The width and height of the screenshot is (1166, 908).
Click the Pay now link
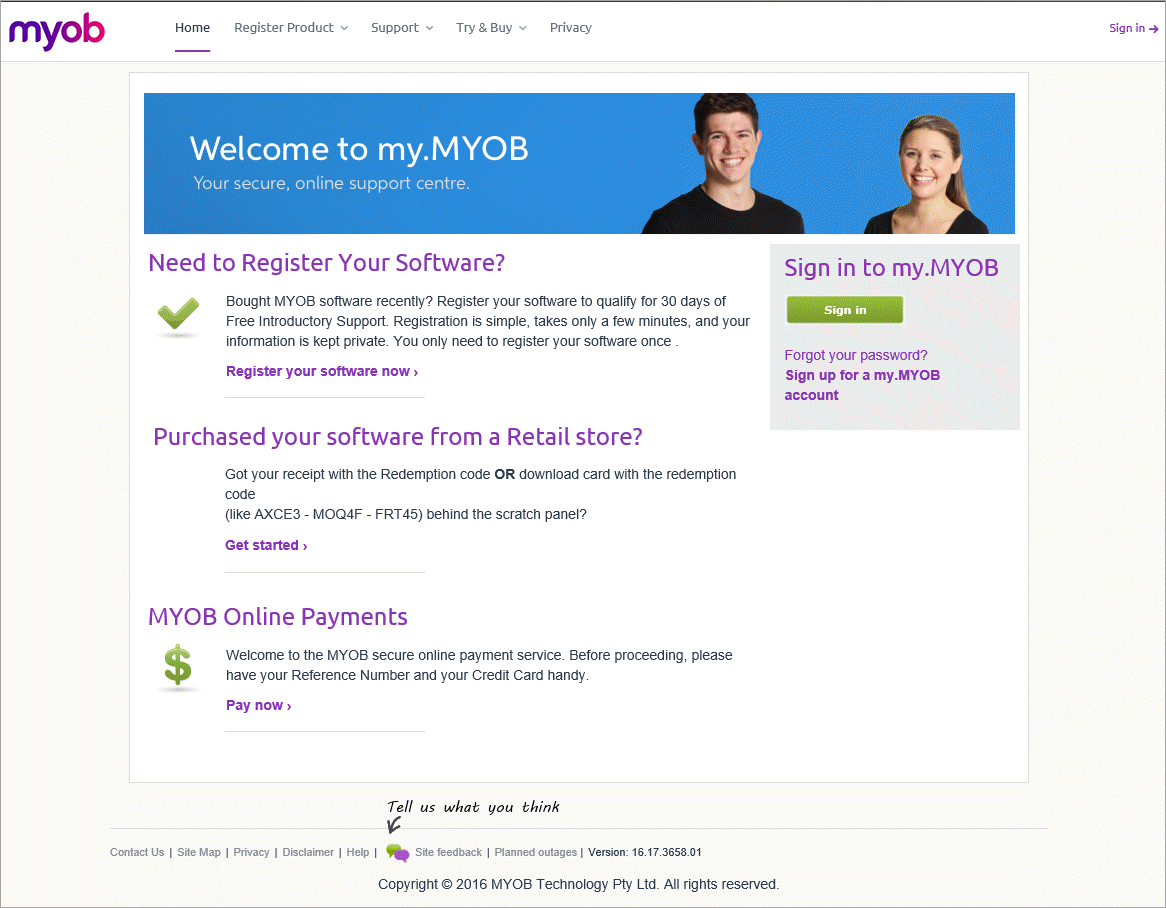[259, 705]
